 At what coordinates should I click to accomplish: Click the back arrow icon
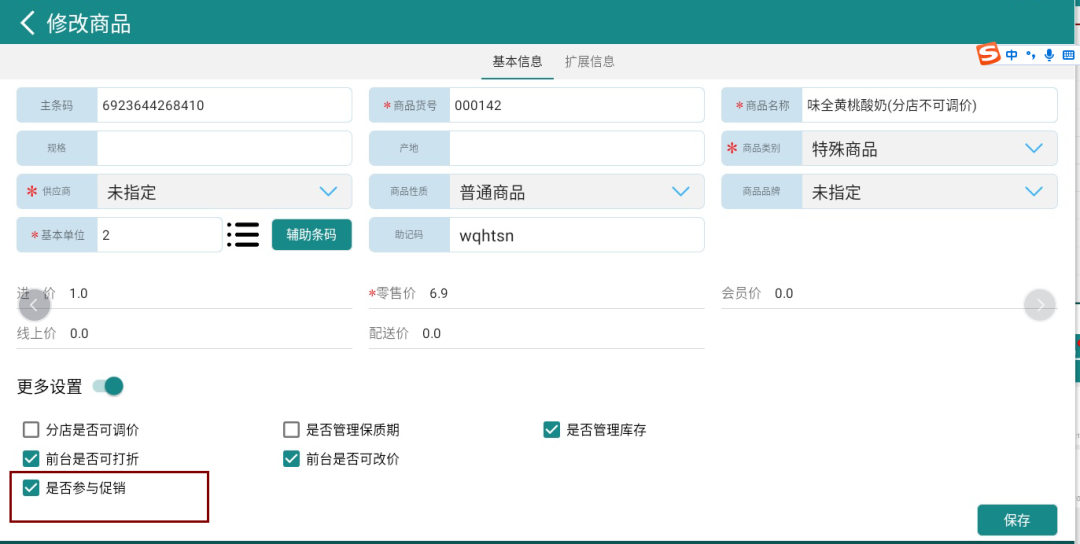[x=27, y=23]
